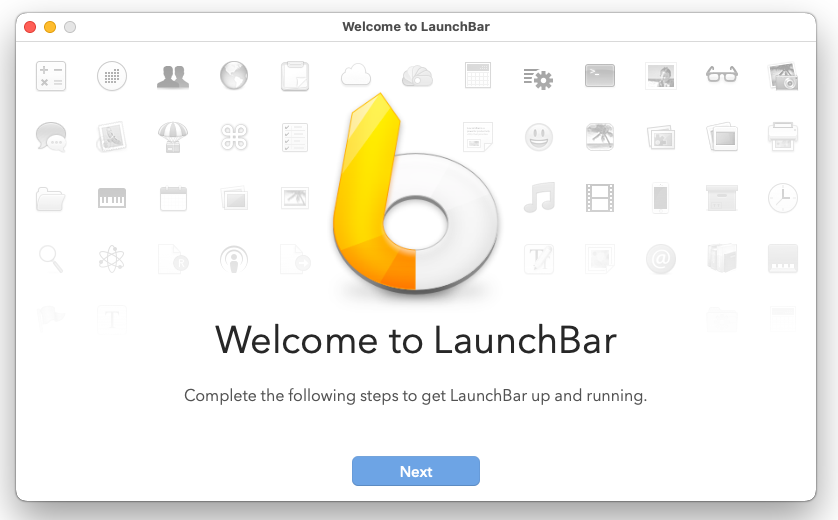Click the film strip movie icon
This screenshot has width=838, height=520.
click(x=600, y=198)
